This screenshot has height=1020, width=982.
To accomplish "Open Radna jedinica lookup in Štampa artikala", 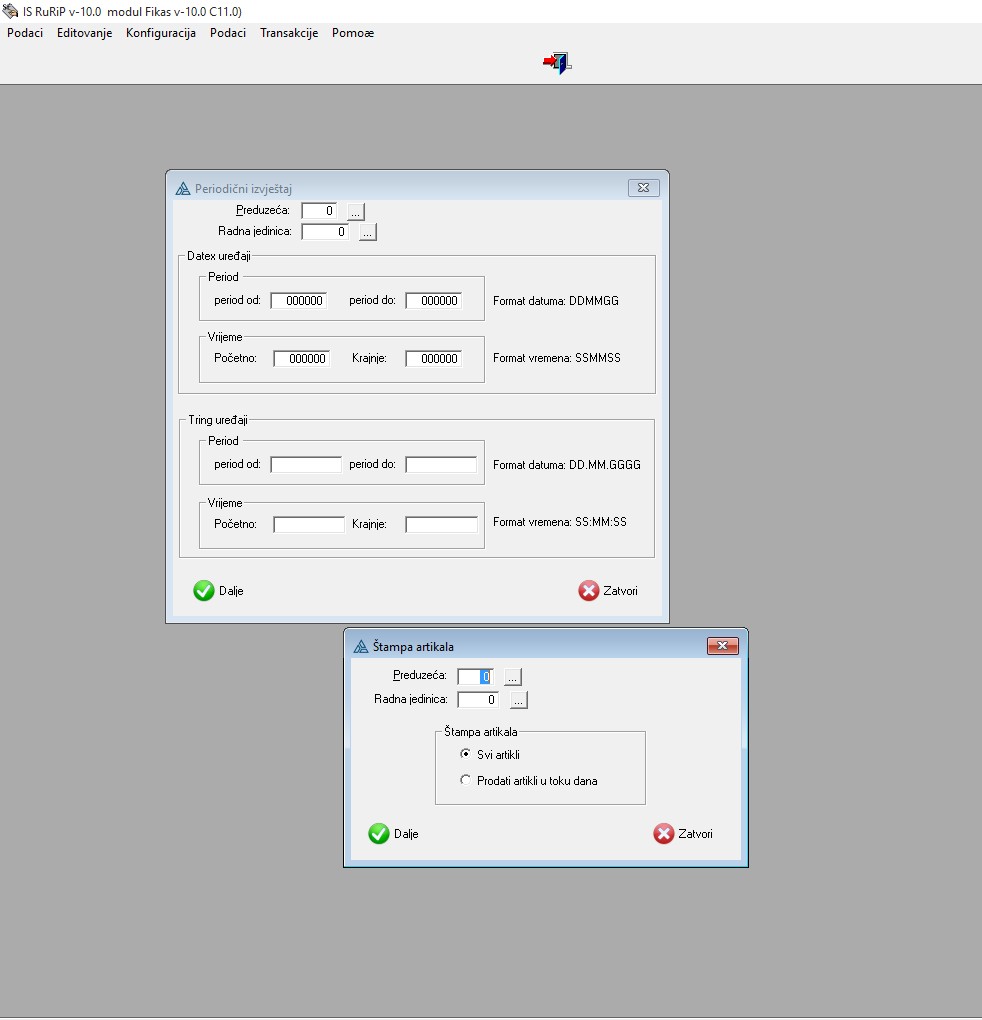I will [518, 700].
